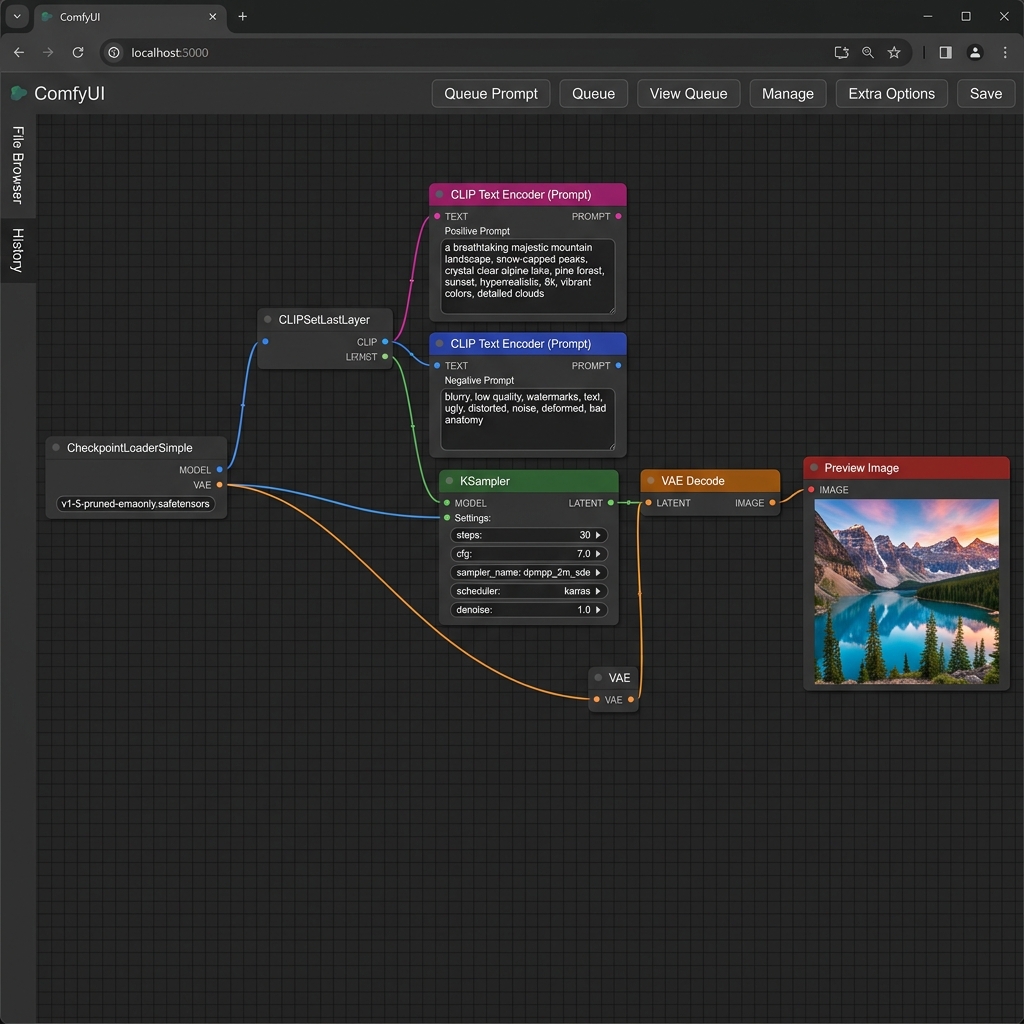Image resolution: width=1024 pixels, height=1024 pixels.
Task: Close the ComfyUI browser tab
Action: coord(212,16)
